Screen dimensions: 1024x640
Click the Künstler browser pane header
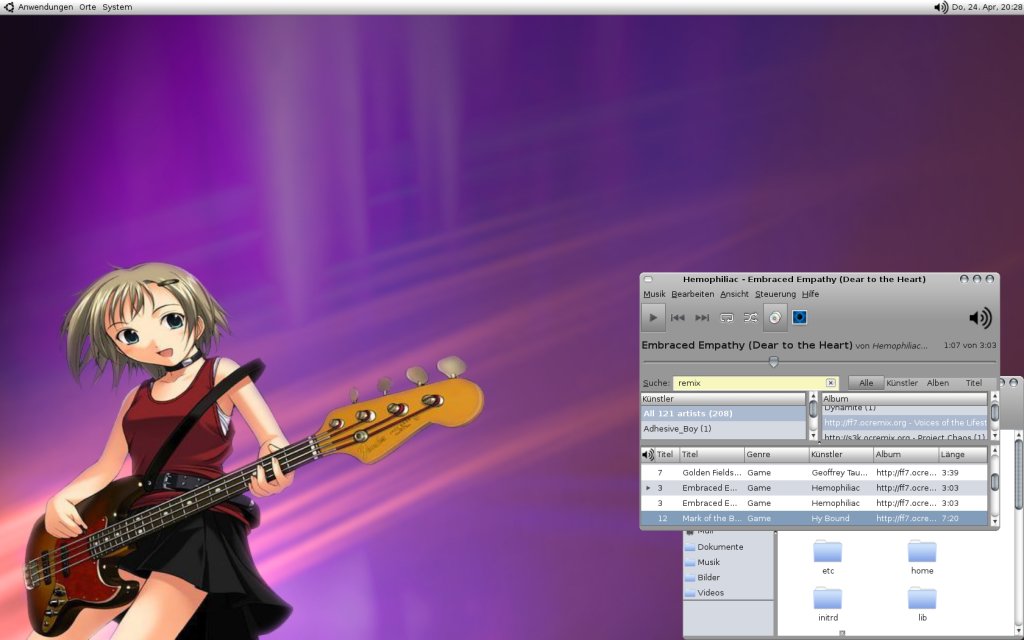click(x=723, y=399)
